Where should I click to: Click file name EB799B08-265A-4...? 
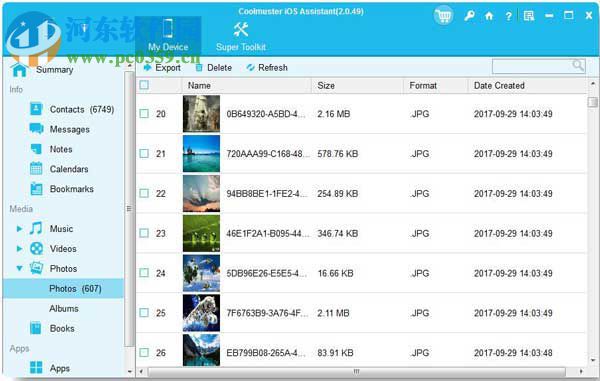pos(266,353)
